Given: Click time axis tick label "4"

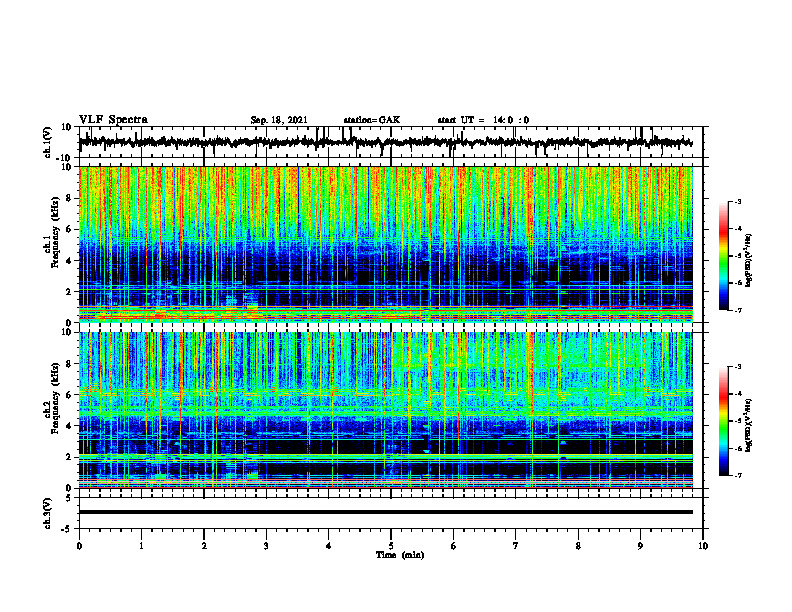Looking at the screenshot, I should 329,546.
